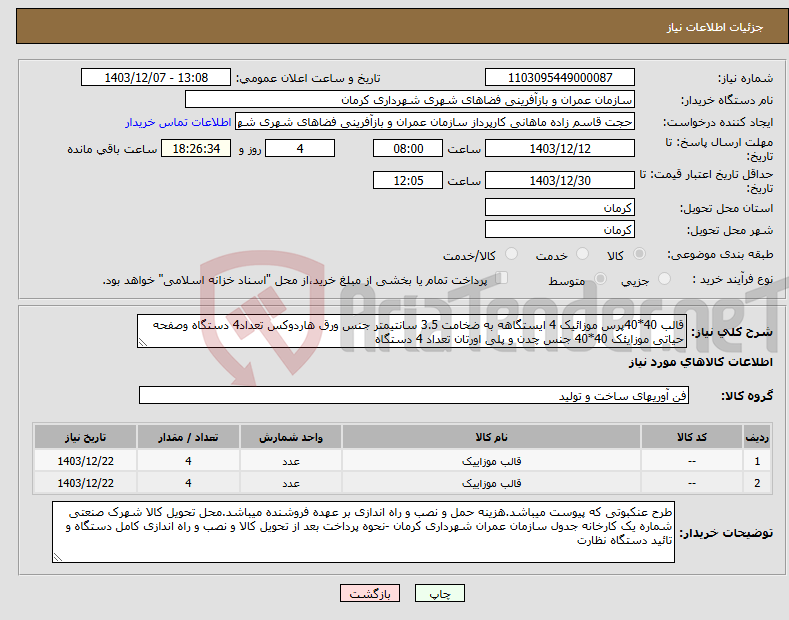Click the کد کالا column header
789x620 pixels.
click(692, 437)
